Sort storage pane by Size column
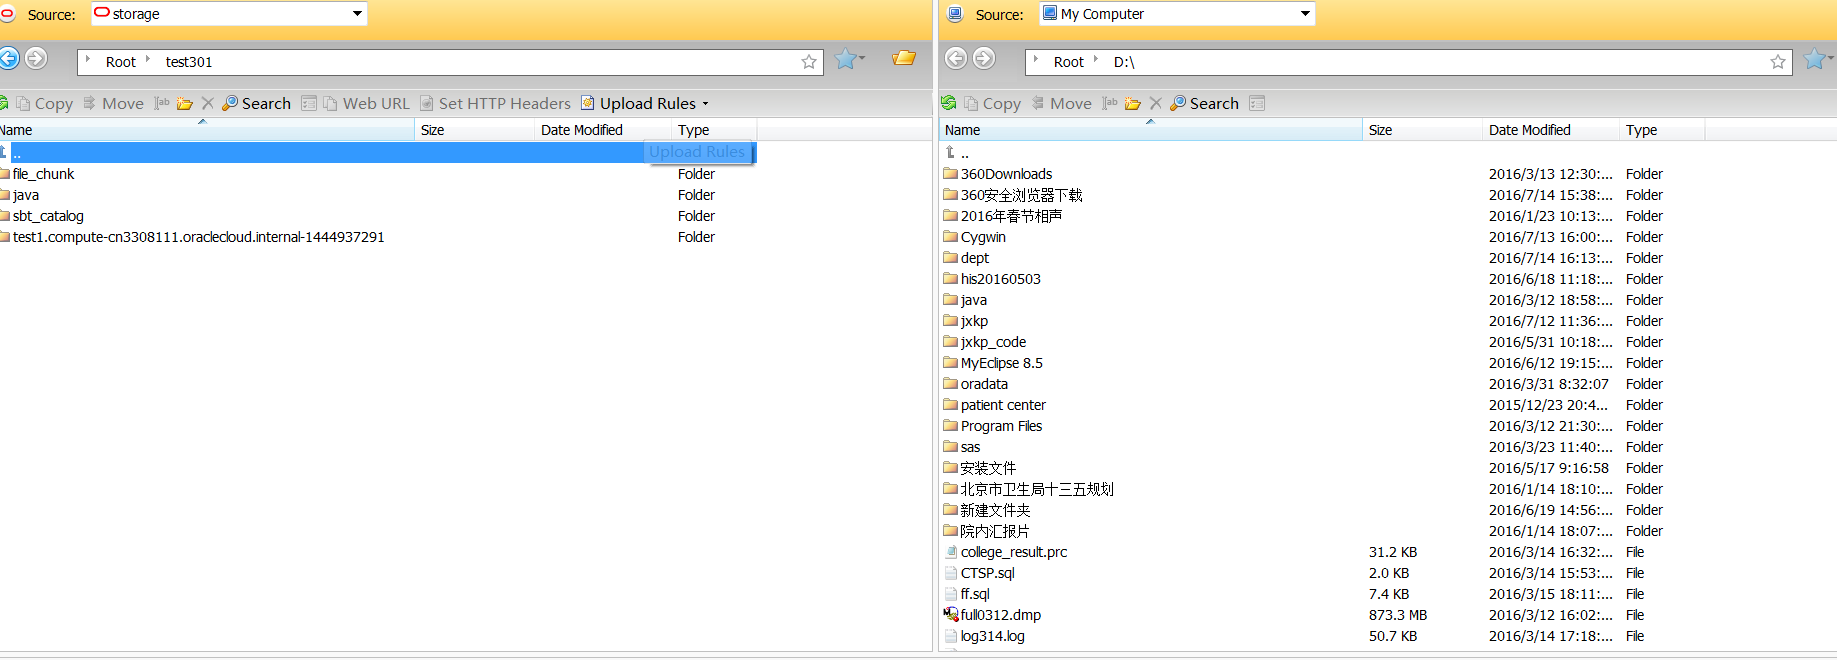Viewport: 1837px width, 660px height. pos(474,130)
